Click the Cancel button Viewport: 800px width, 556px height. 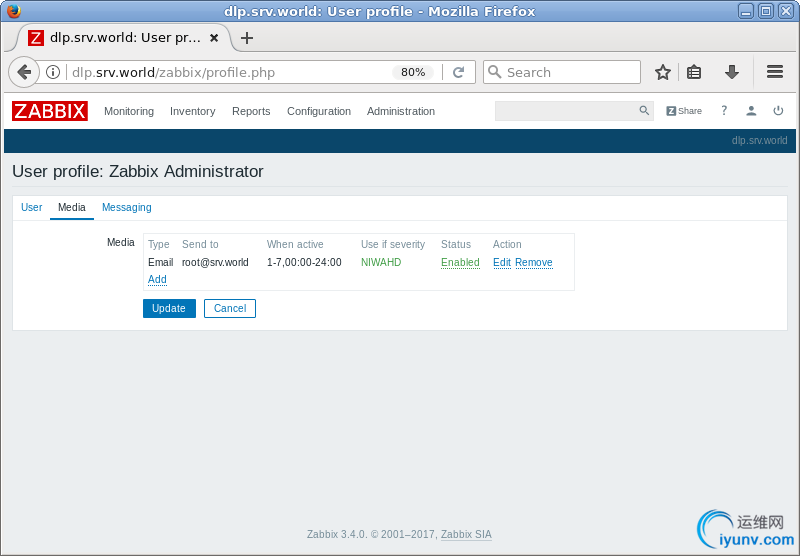click(230, 308)
